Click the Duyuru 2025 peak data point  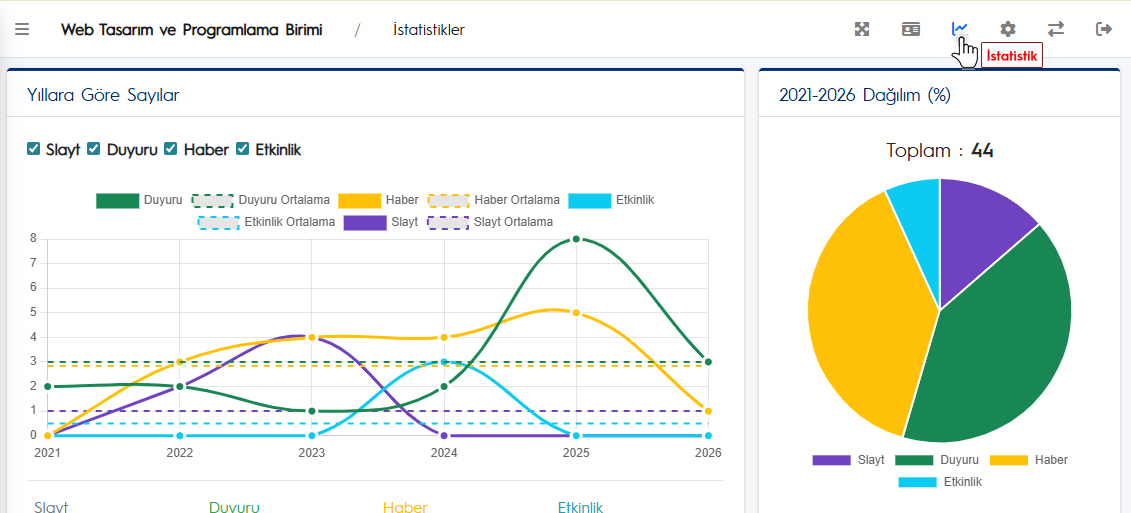click(x=576, y=239)
